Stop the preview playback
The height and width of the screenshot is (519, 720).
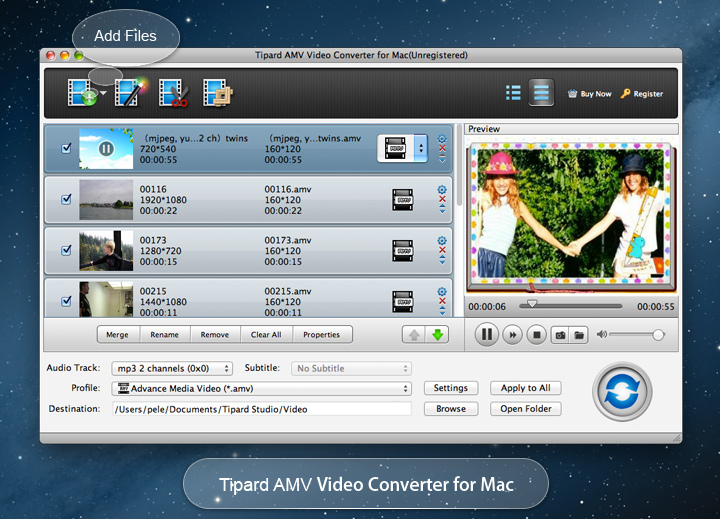tap(536, 335)
